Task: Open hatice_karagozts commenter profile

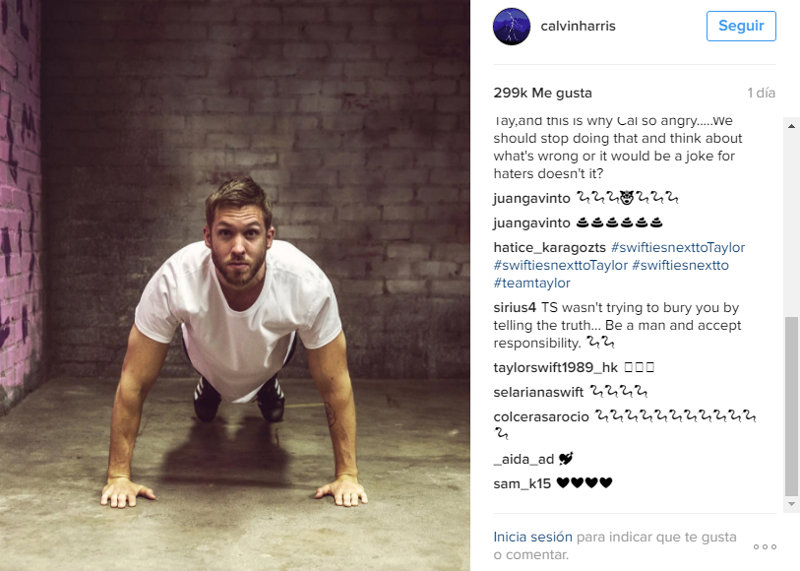Action: coord(549,247)
